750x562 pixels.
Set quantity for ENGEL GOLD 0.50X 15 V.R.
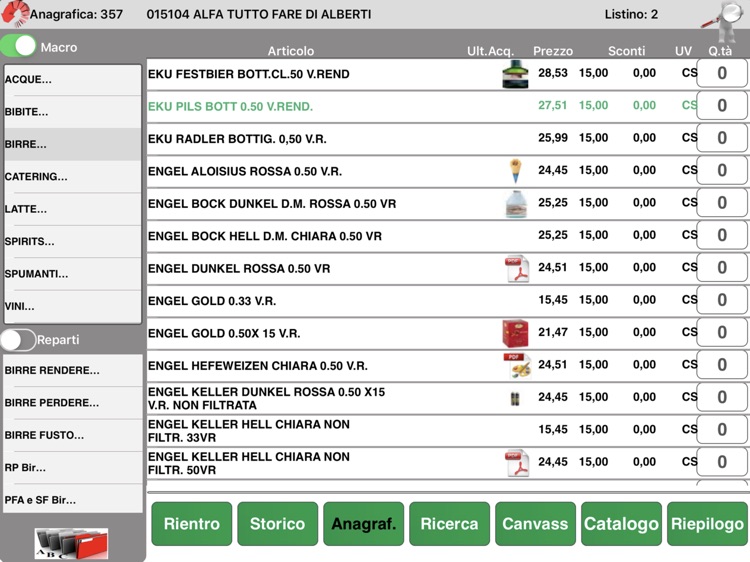click(722, 332)
